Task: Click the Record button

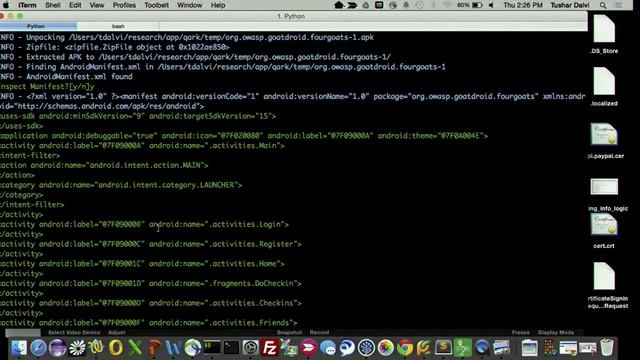Action: pos(319,333)
